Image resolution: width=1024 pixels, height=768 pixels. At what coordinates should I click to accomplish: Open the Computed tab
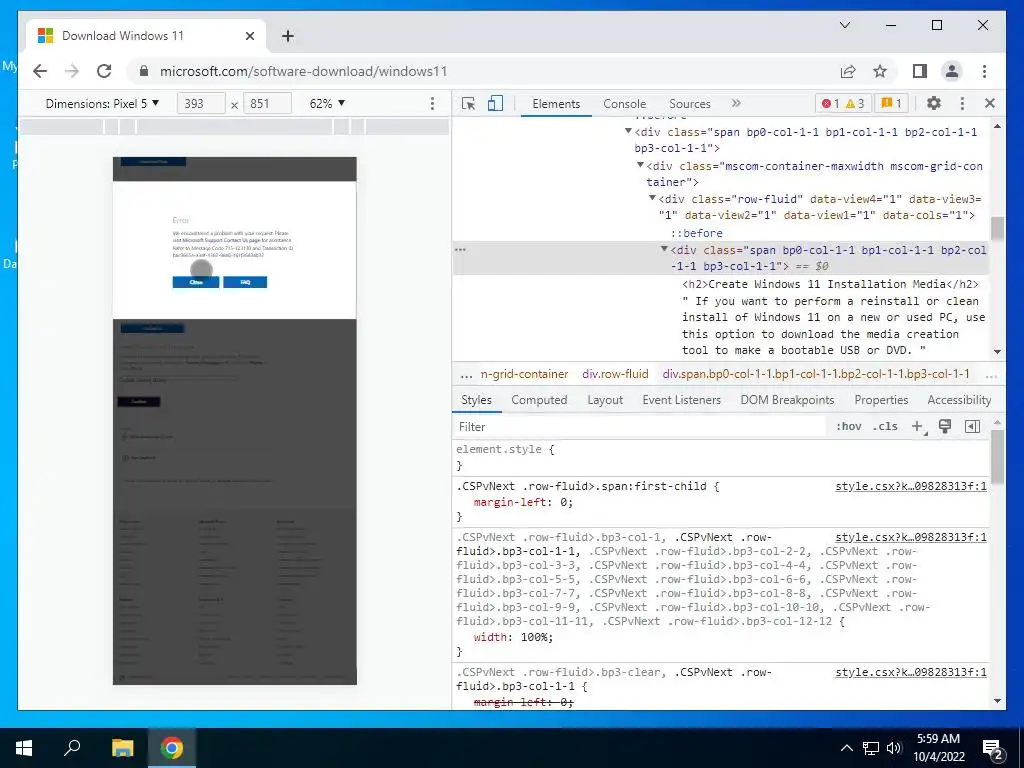[x=539, y=400]
